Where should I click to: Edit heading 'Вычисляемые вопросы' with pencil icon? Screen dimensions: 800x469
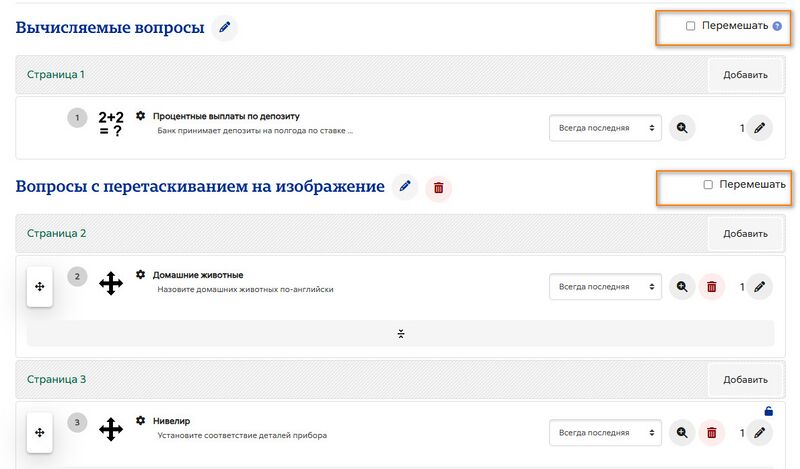(224, 27)
